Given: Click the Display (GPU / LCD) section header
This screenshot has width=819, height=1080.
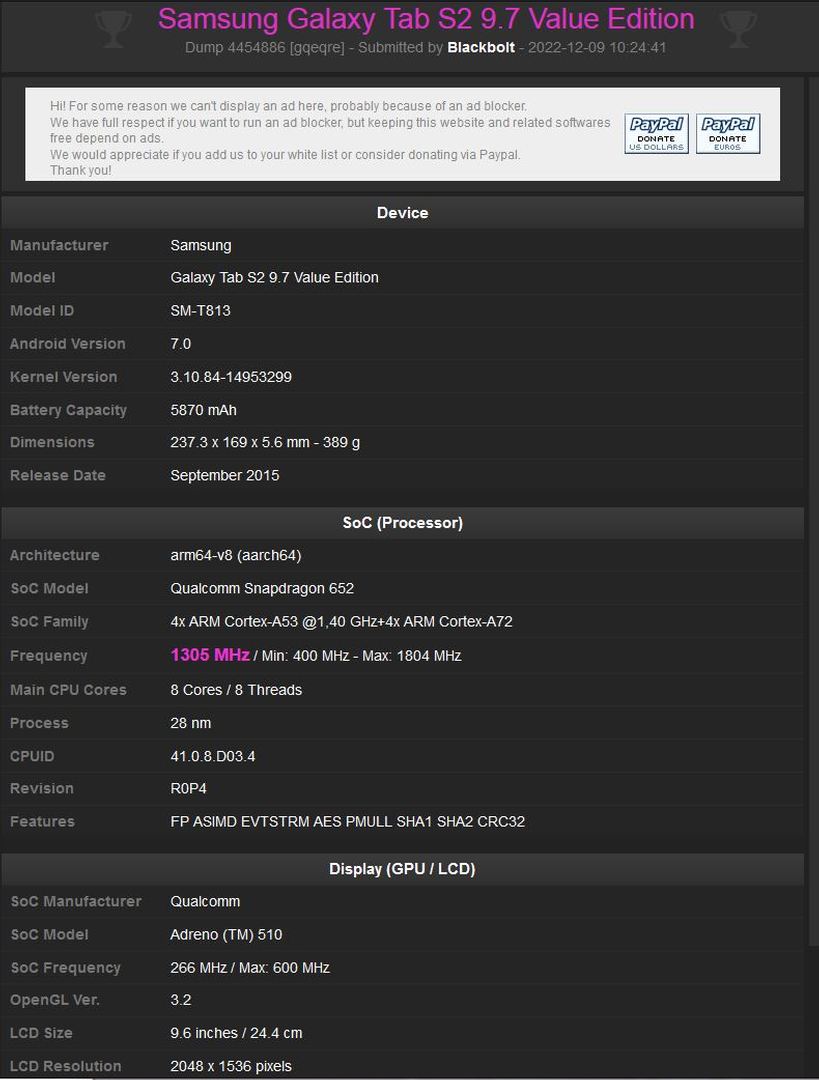Looking at the screenshot, I should pos(402,869).
